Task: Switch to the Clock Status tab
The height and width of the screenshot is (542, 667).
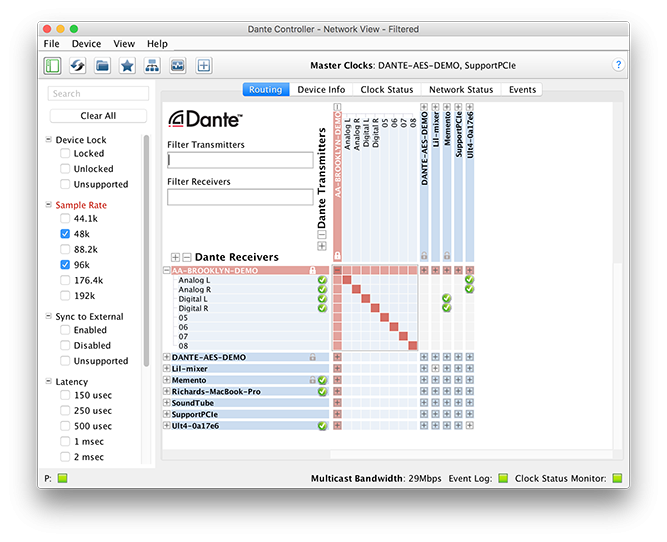Action: 386,90
